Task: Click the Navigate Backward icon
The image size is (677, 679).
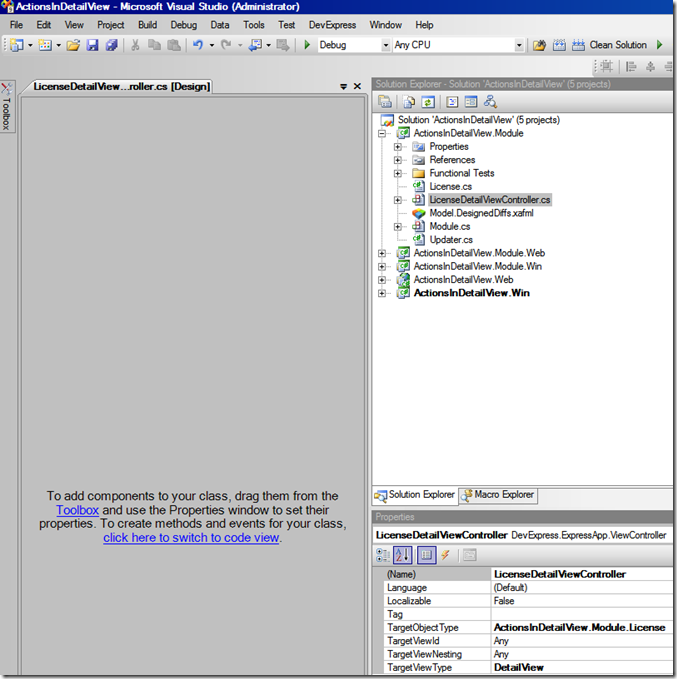Action: coord(255,45)
